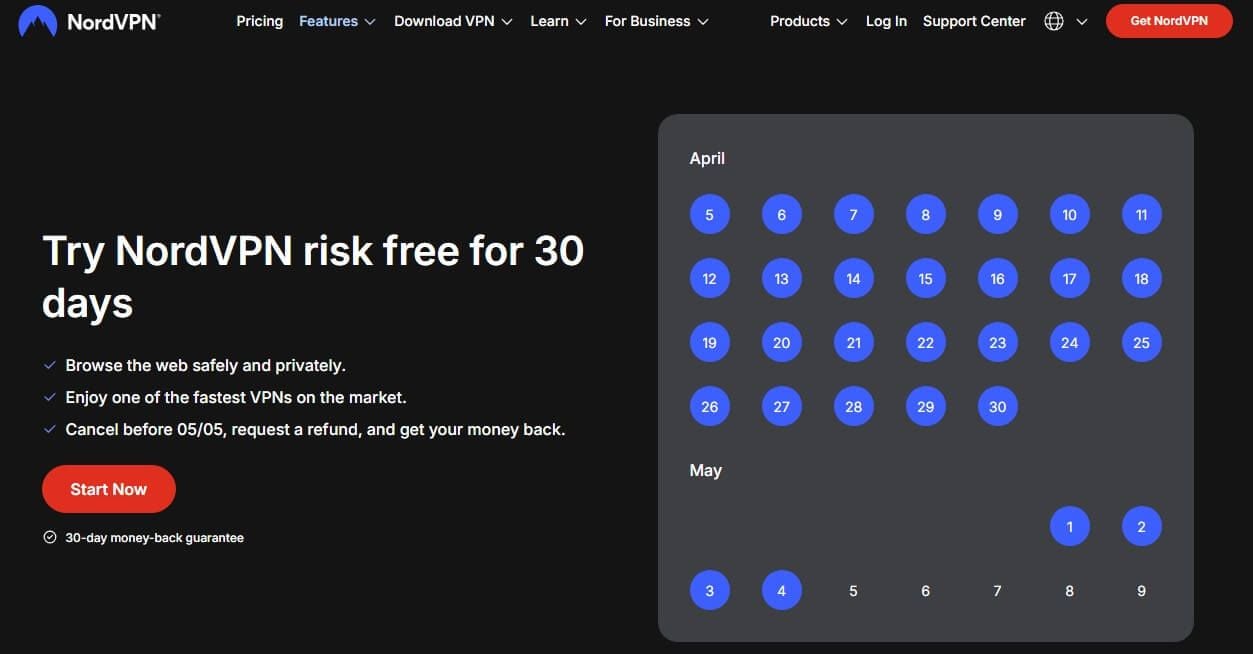The image size is (1253, 654).
Task: Choose day 22 on the calendar
Action: tap(925, 343)
